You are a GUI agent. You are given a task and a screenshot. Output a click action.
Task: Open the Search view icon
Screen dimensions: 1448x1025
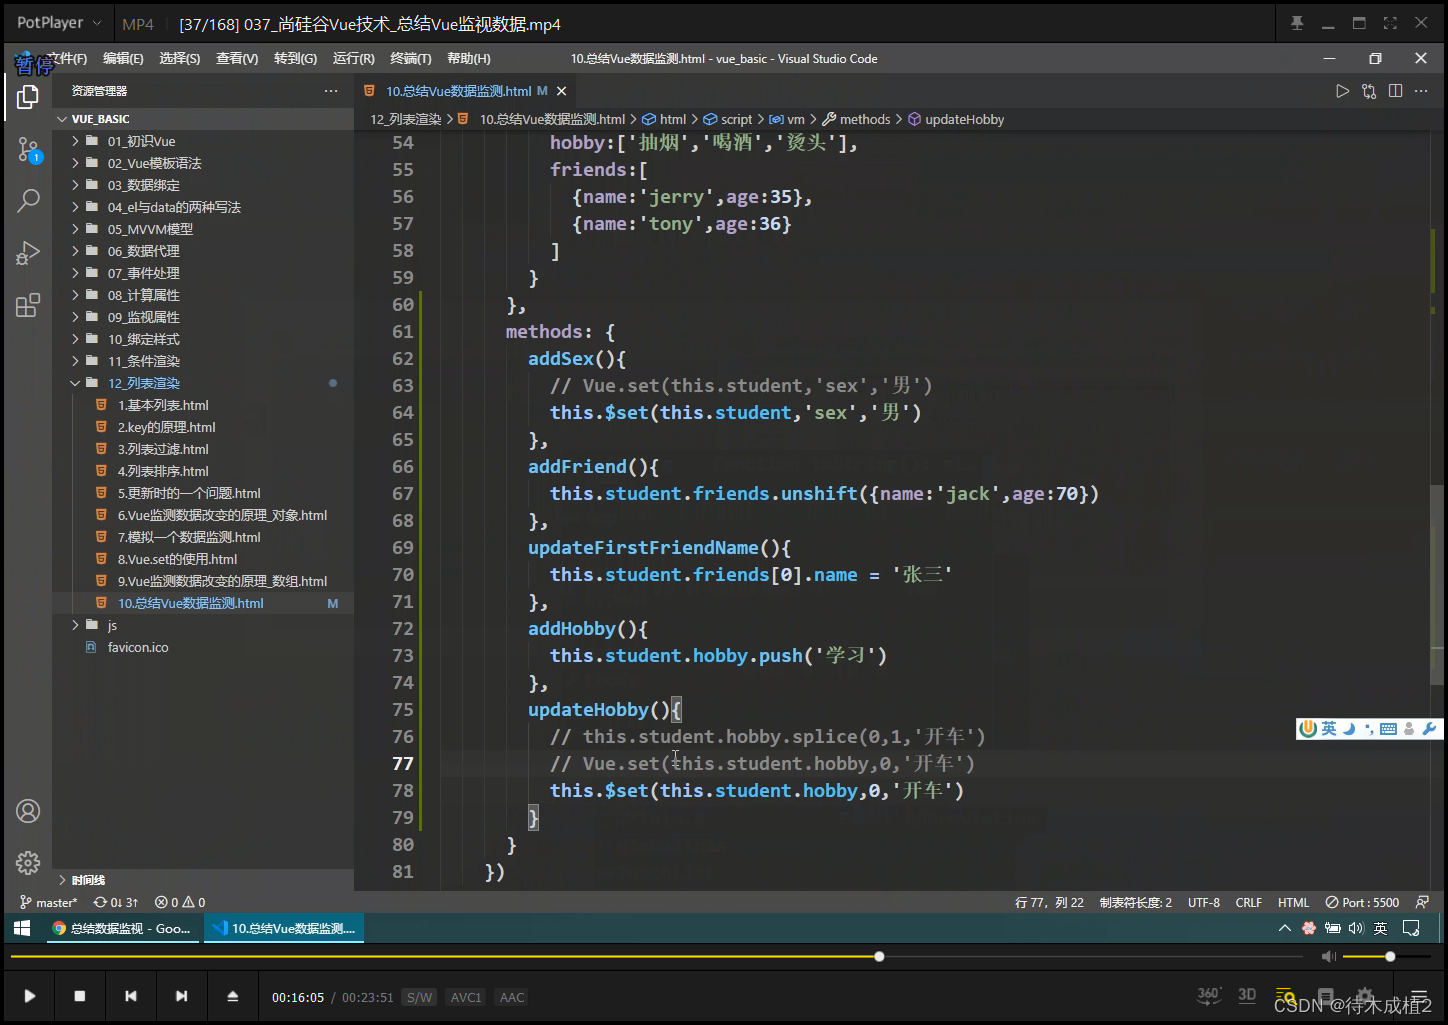(x=28, y=201)
